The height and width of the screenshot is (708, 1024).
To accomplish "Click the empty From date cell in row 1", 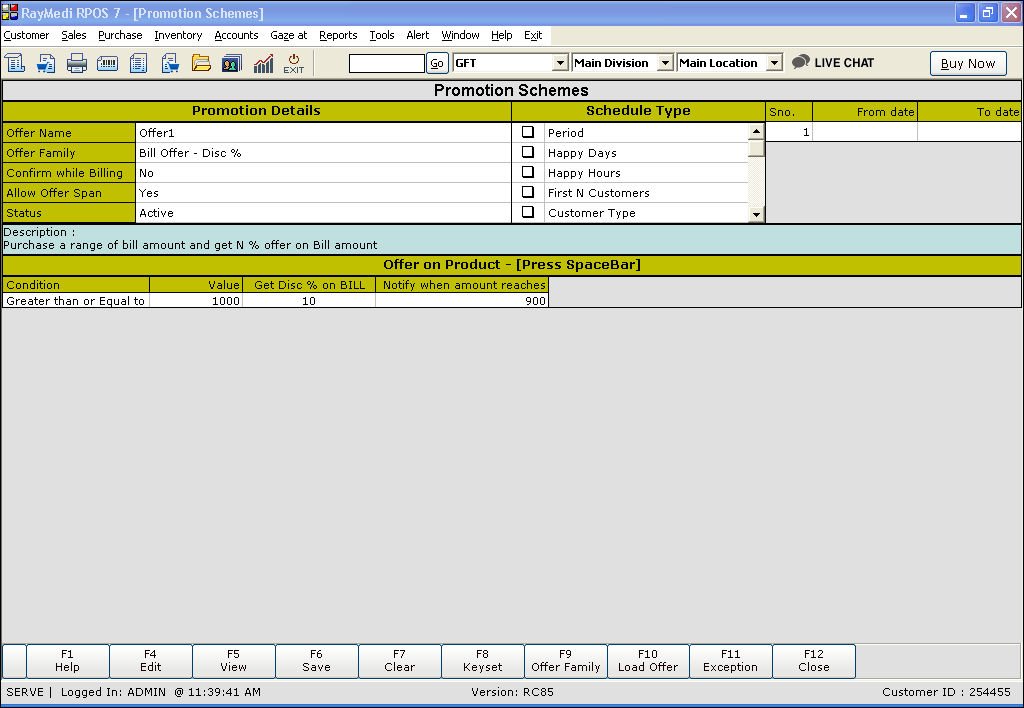I will coord(865,132).
